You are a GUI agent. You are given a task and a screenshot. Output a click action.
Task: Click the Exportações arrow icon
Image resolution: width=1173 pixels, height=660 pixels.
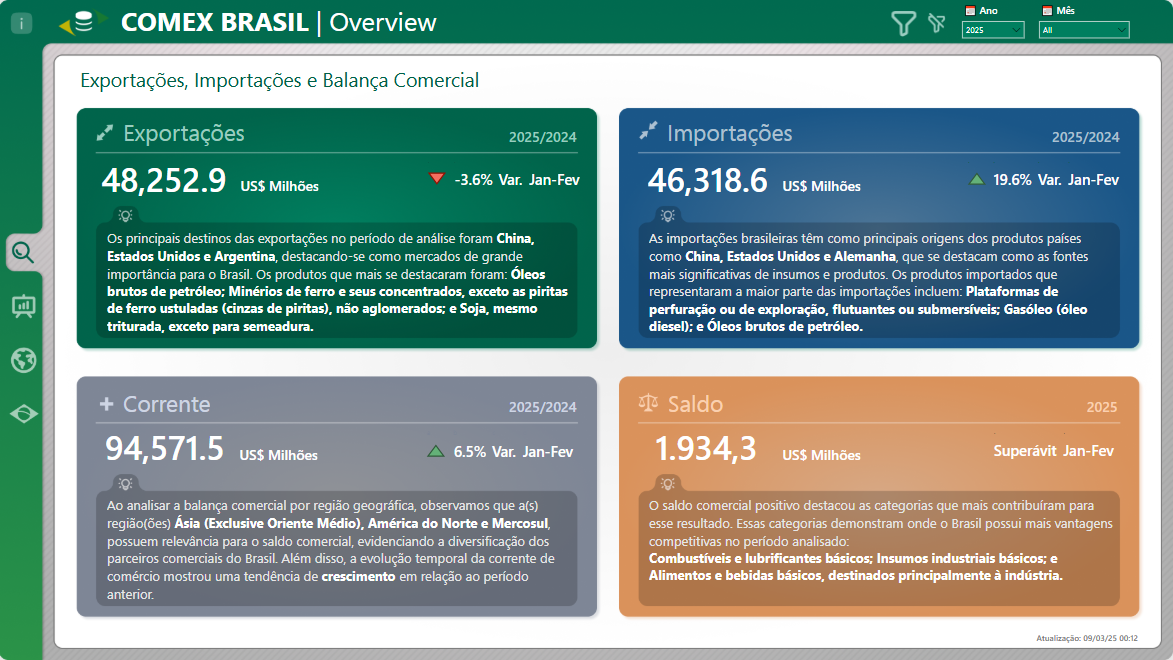pyautogui.click(x=105, y=133)
